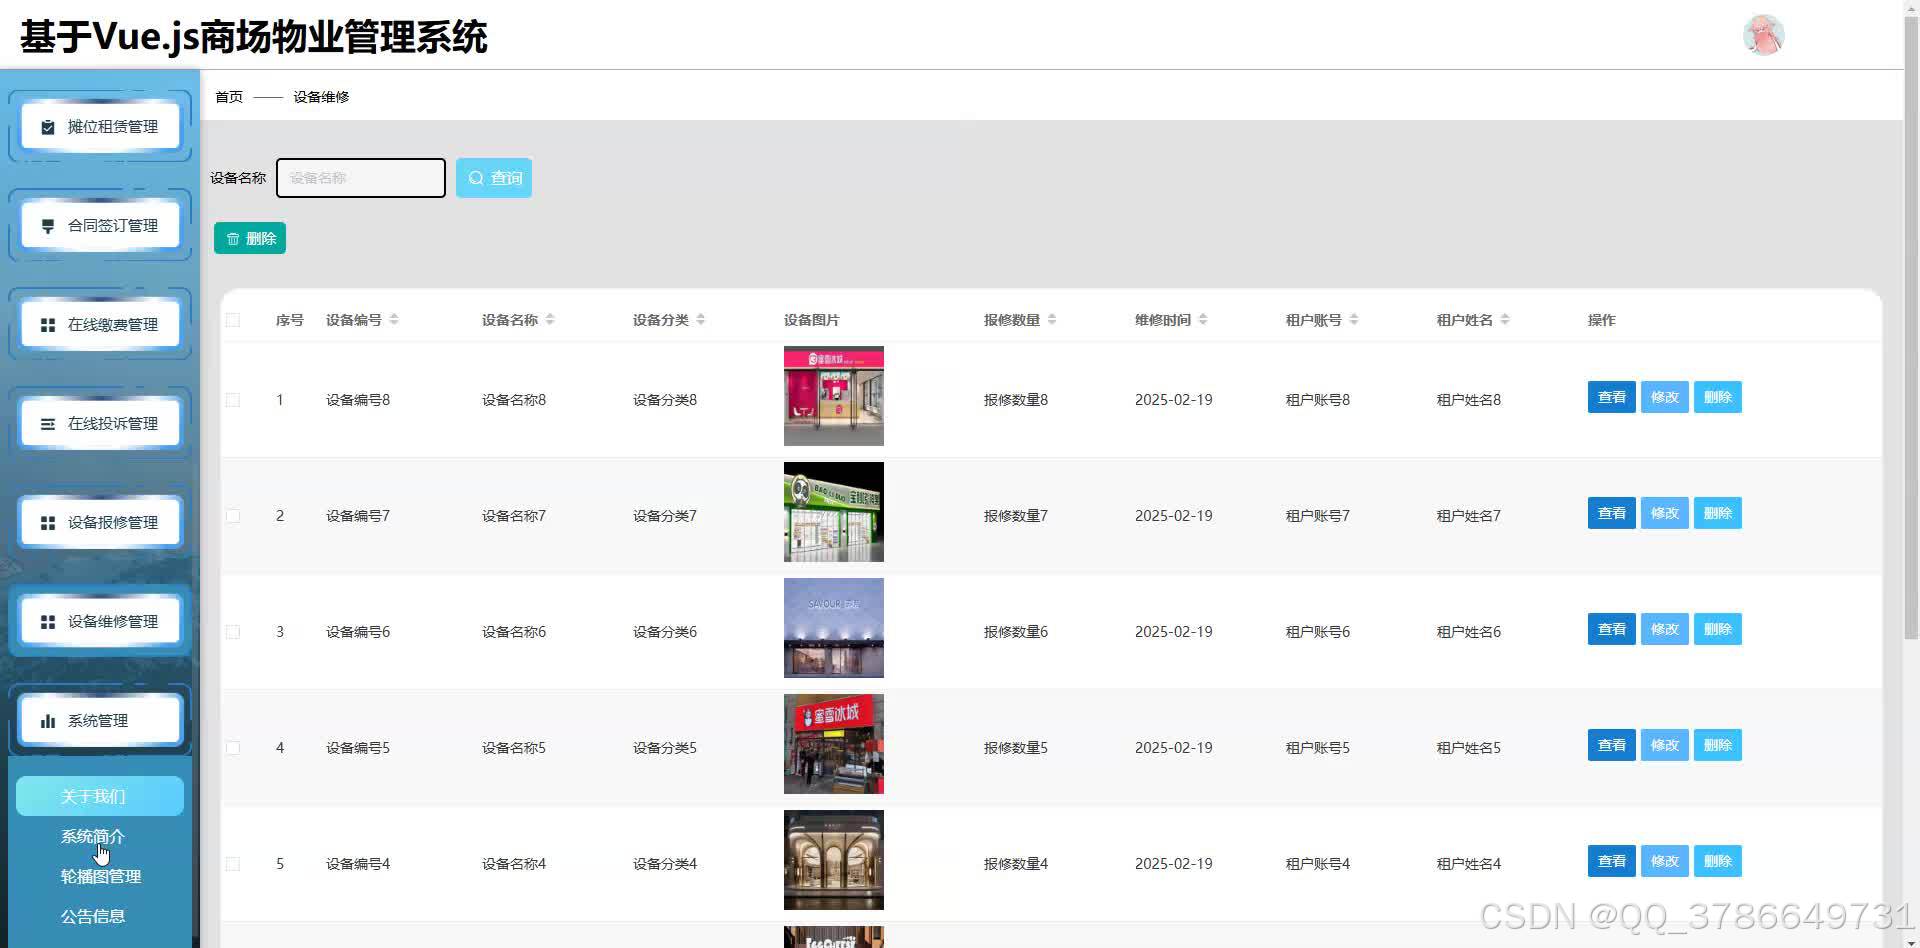1920x948 pixels.
Task: Sort by 报修数量 column arrows
Action: click(x=1052, y=320)
